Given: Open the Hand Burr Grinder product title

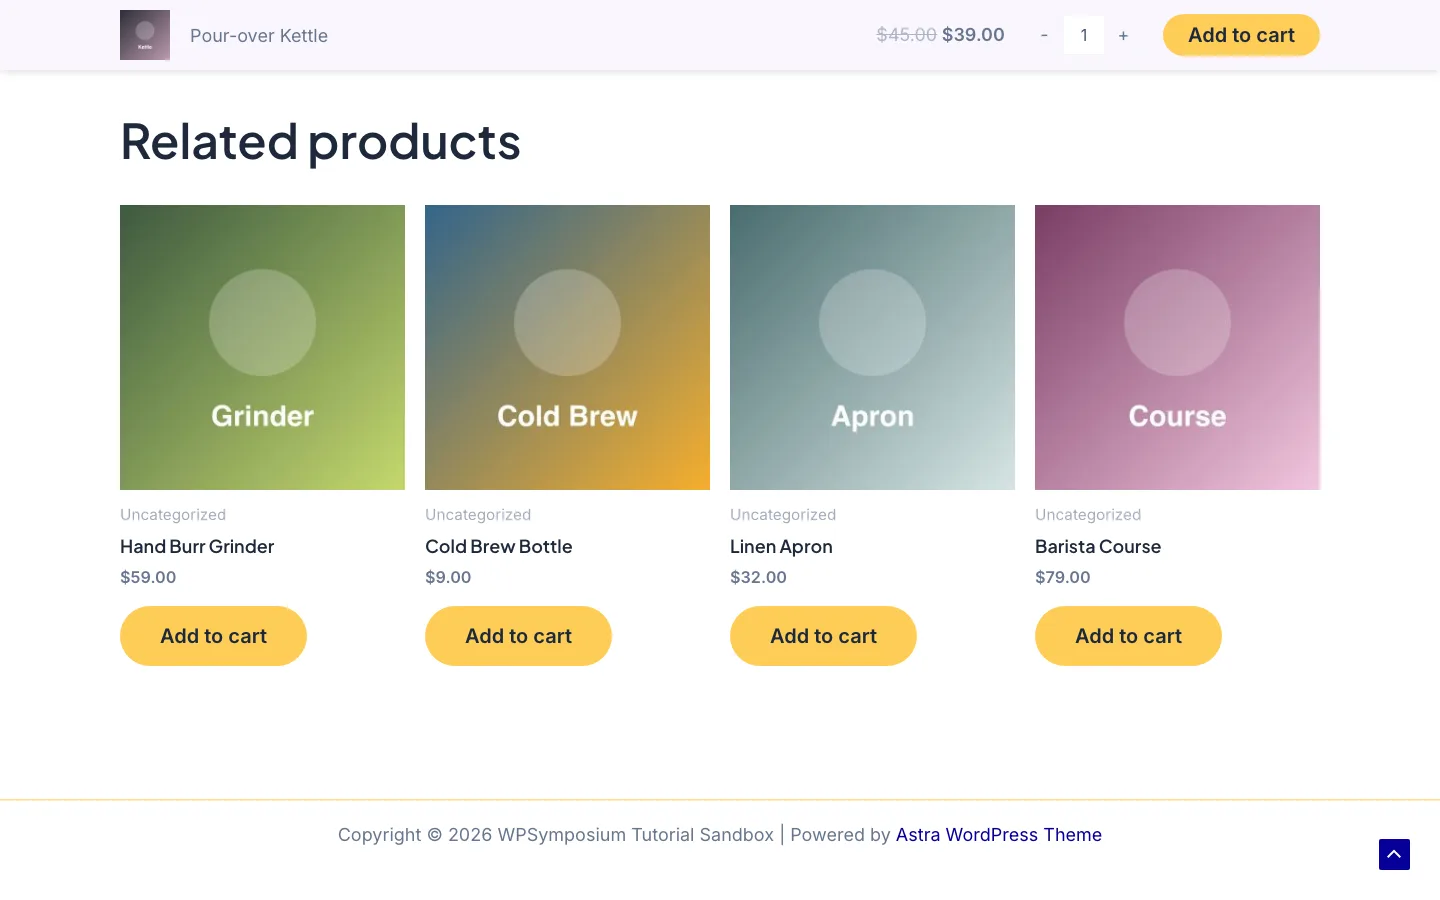Looking at the screenshot, I should [x=197, y=547].
